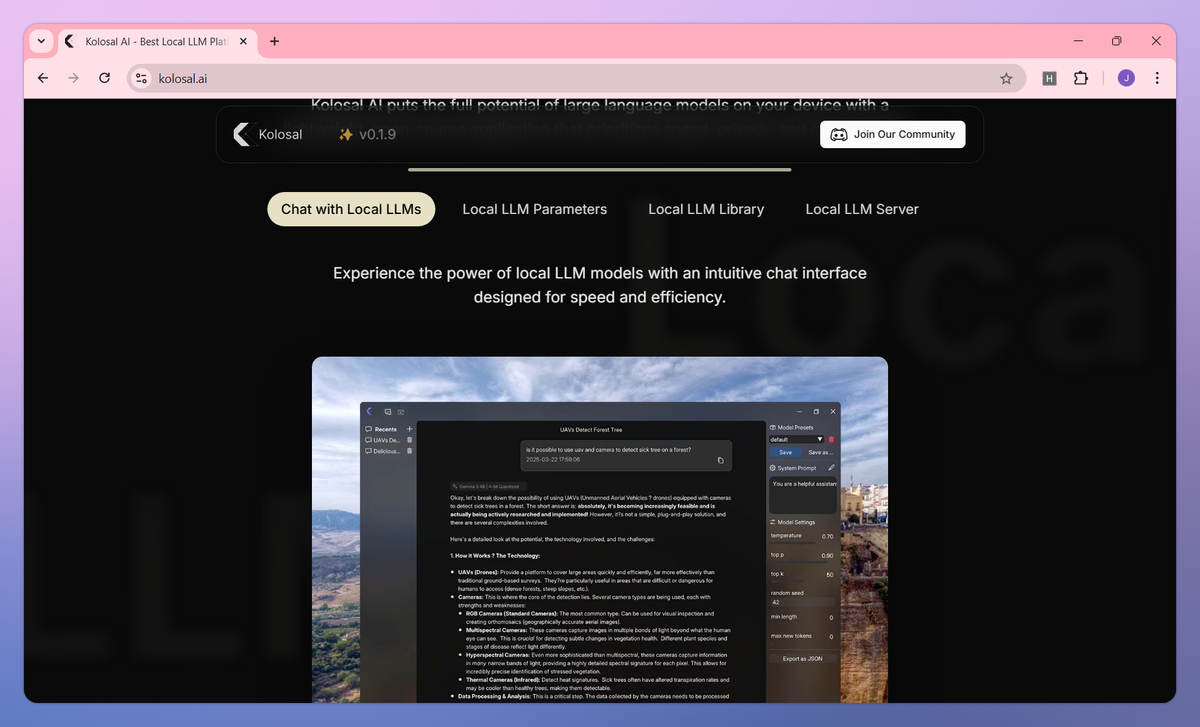
Task: Open the H extension icon
Action: click(1049, 78)
